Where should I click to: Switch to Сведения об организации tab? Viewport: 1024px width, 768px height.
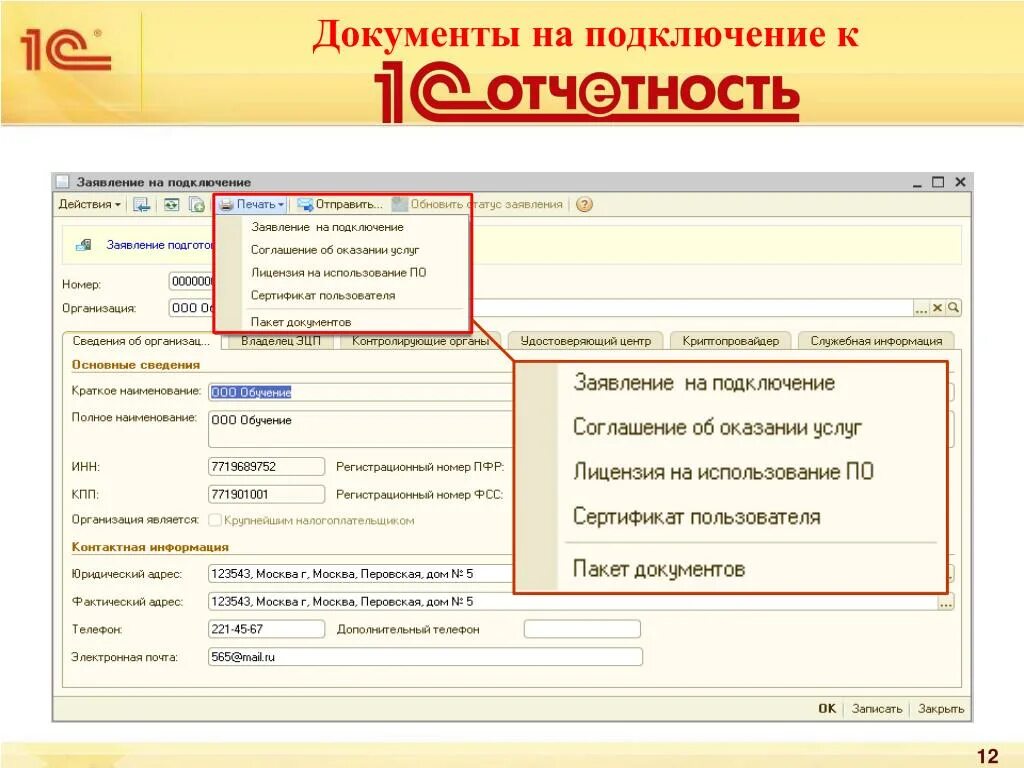141,341
